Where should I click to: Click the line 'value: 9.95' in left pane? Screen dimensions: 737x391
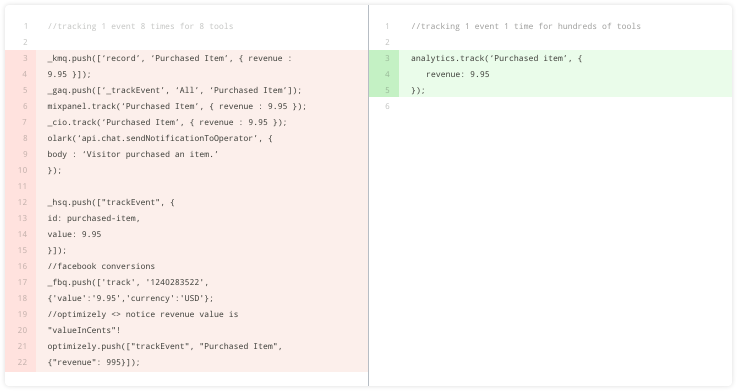click(x=74, y=234)
